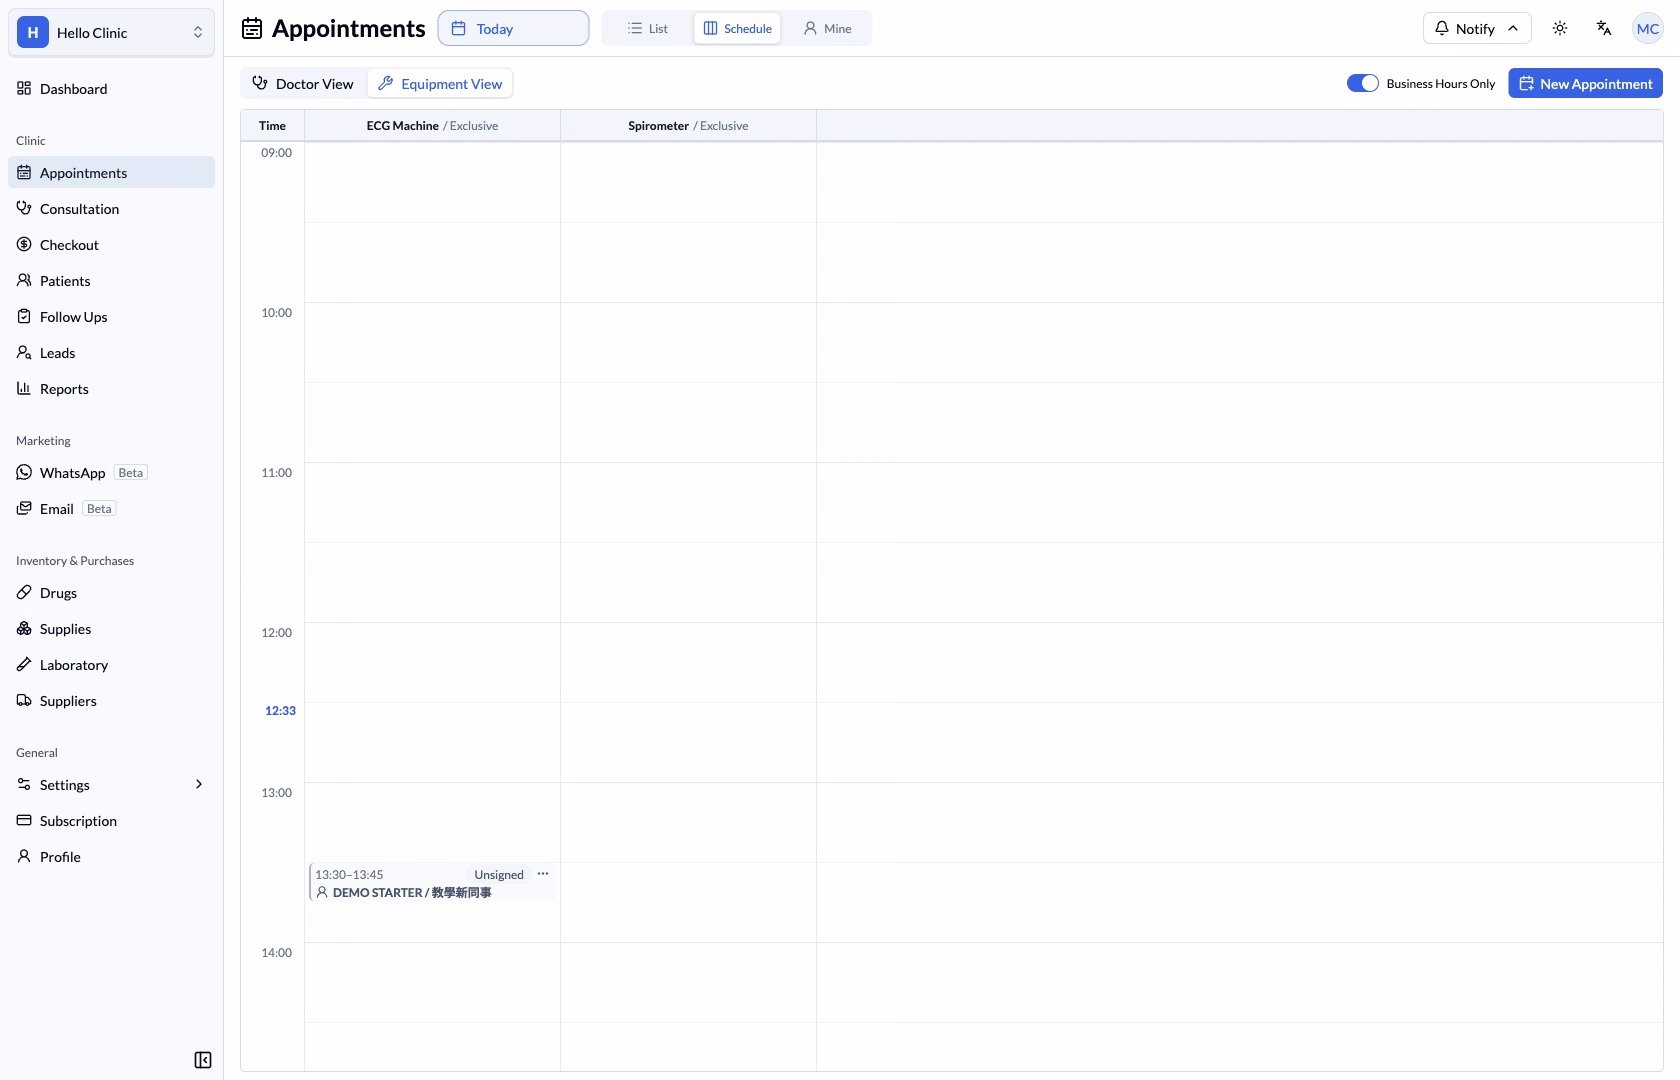Image resolution: width=1680 pixels, height=1080 pixels.
Task: Toggle the light/dark theme sun icon
Action: [x=1560, y=28]
